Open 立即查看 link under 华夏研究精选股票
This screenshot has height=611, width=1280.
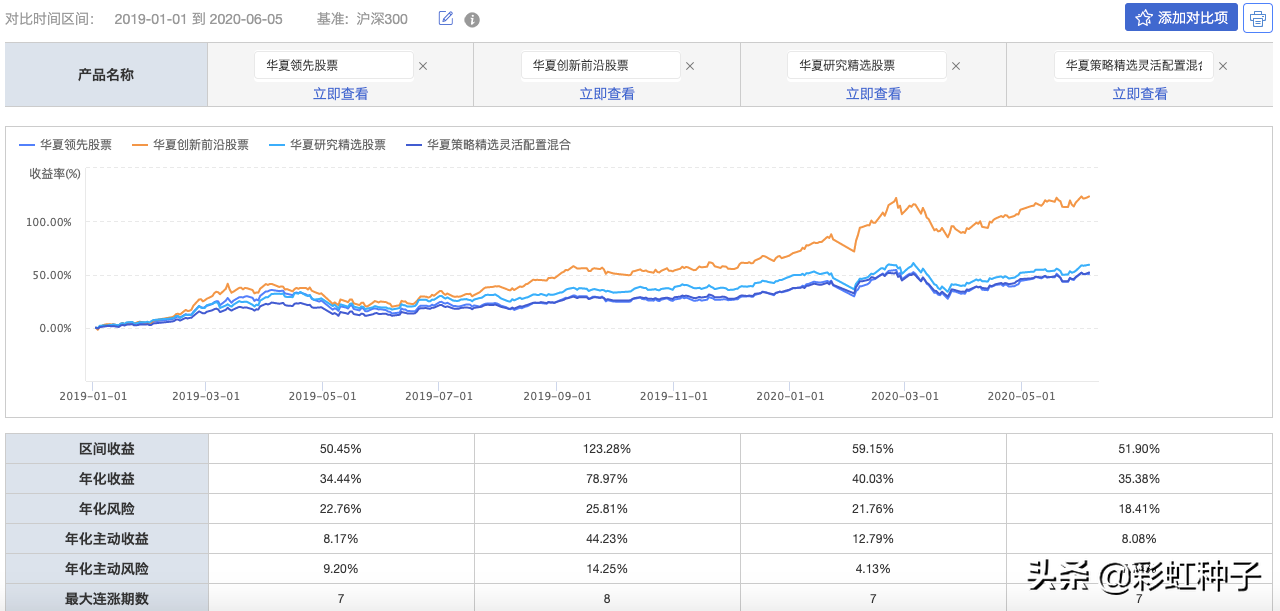[x=873, y=94]
